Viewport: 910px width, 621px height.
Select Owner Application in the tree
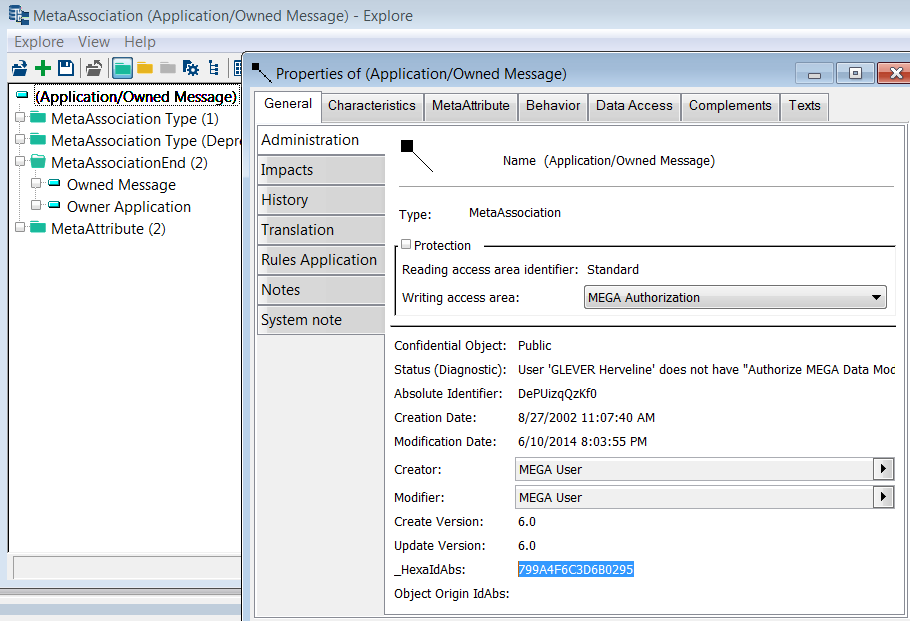click(128, 207)
